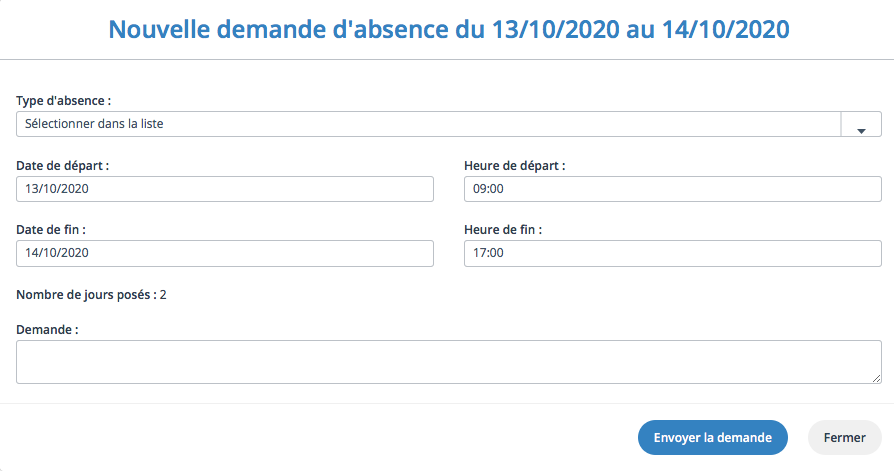
Task: Click Envoyer la demande button
Action: (713, 437)
